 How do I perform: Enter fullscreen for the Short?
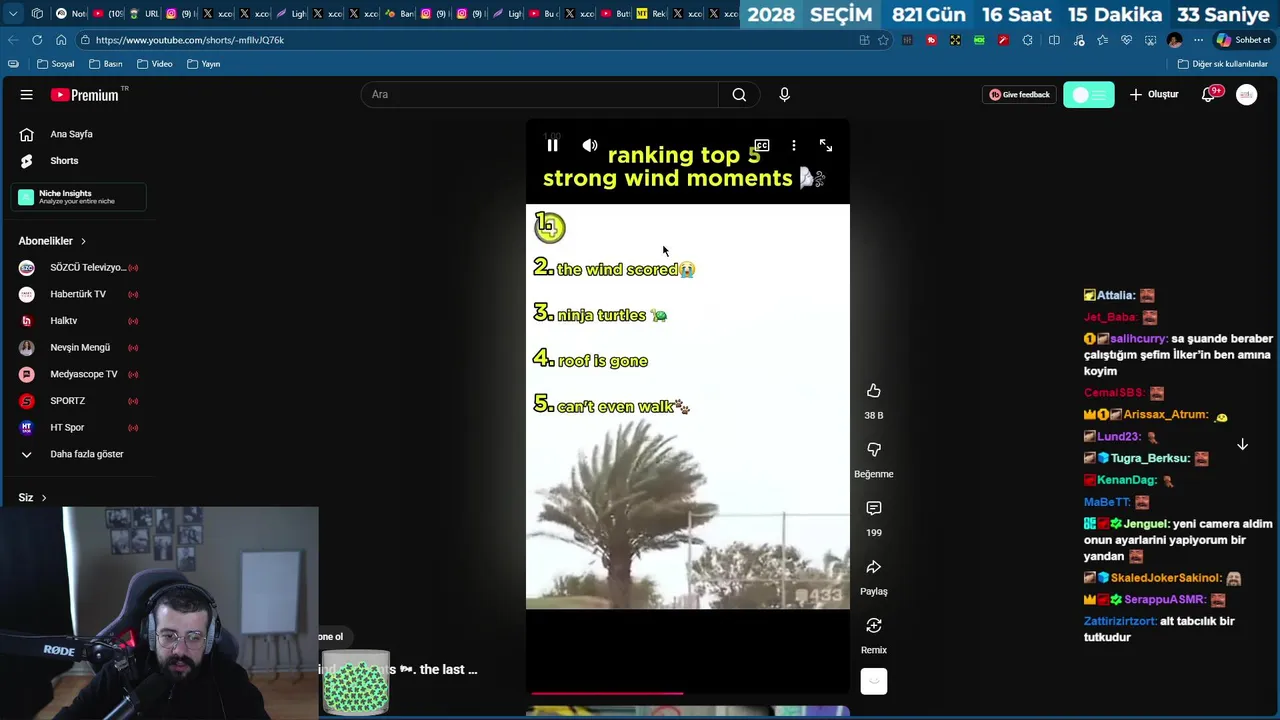826,146
